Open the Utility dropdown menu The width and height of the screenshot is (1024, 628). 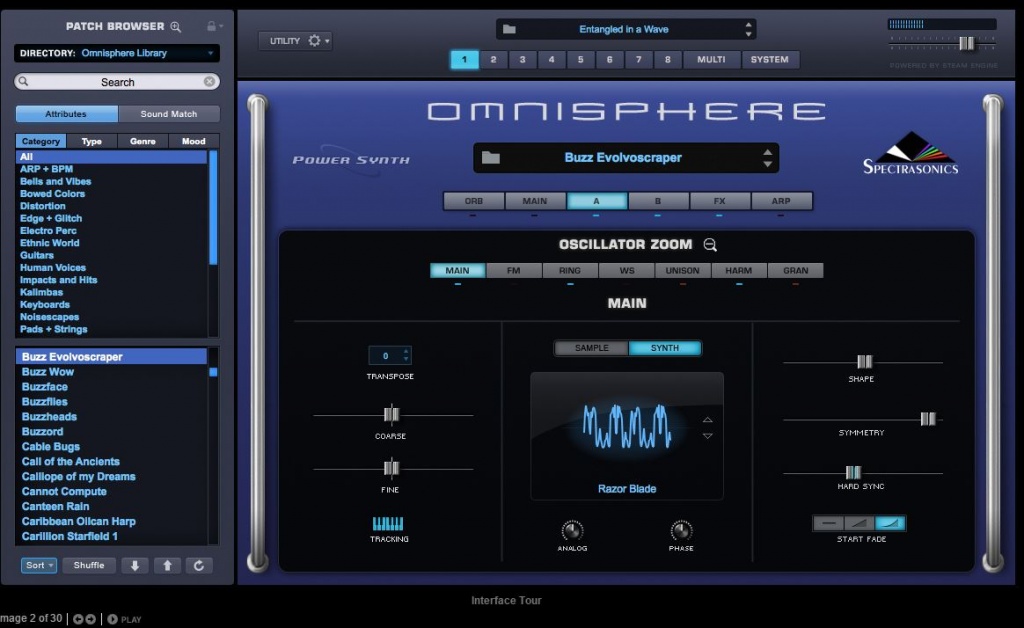pyautogui.click(x=295, y=40)
